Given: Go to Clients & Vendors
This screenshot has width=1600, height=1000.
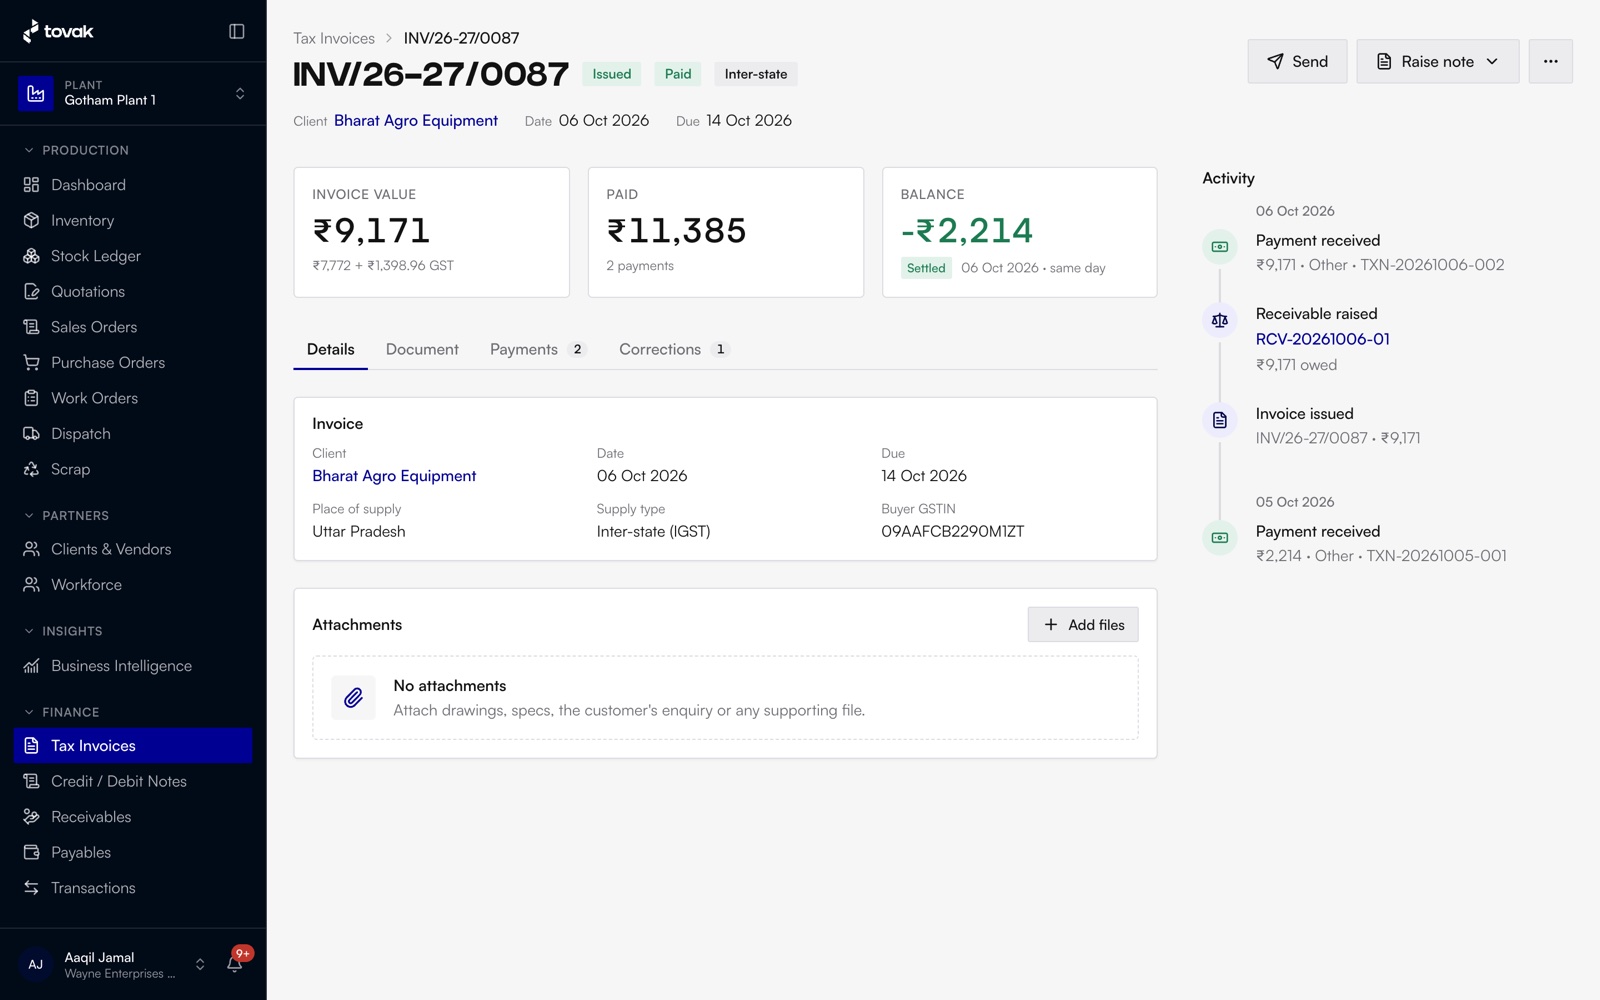Looking at the screenshot, I should [x=133, y=549].
